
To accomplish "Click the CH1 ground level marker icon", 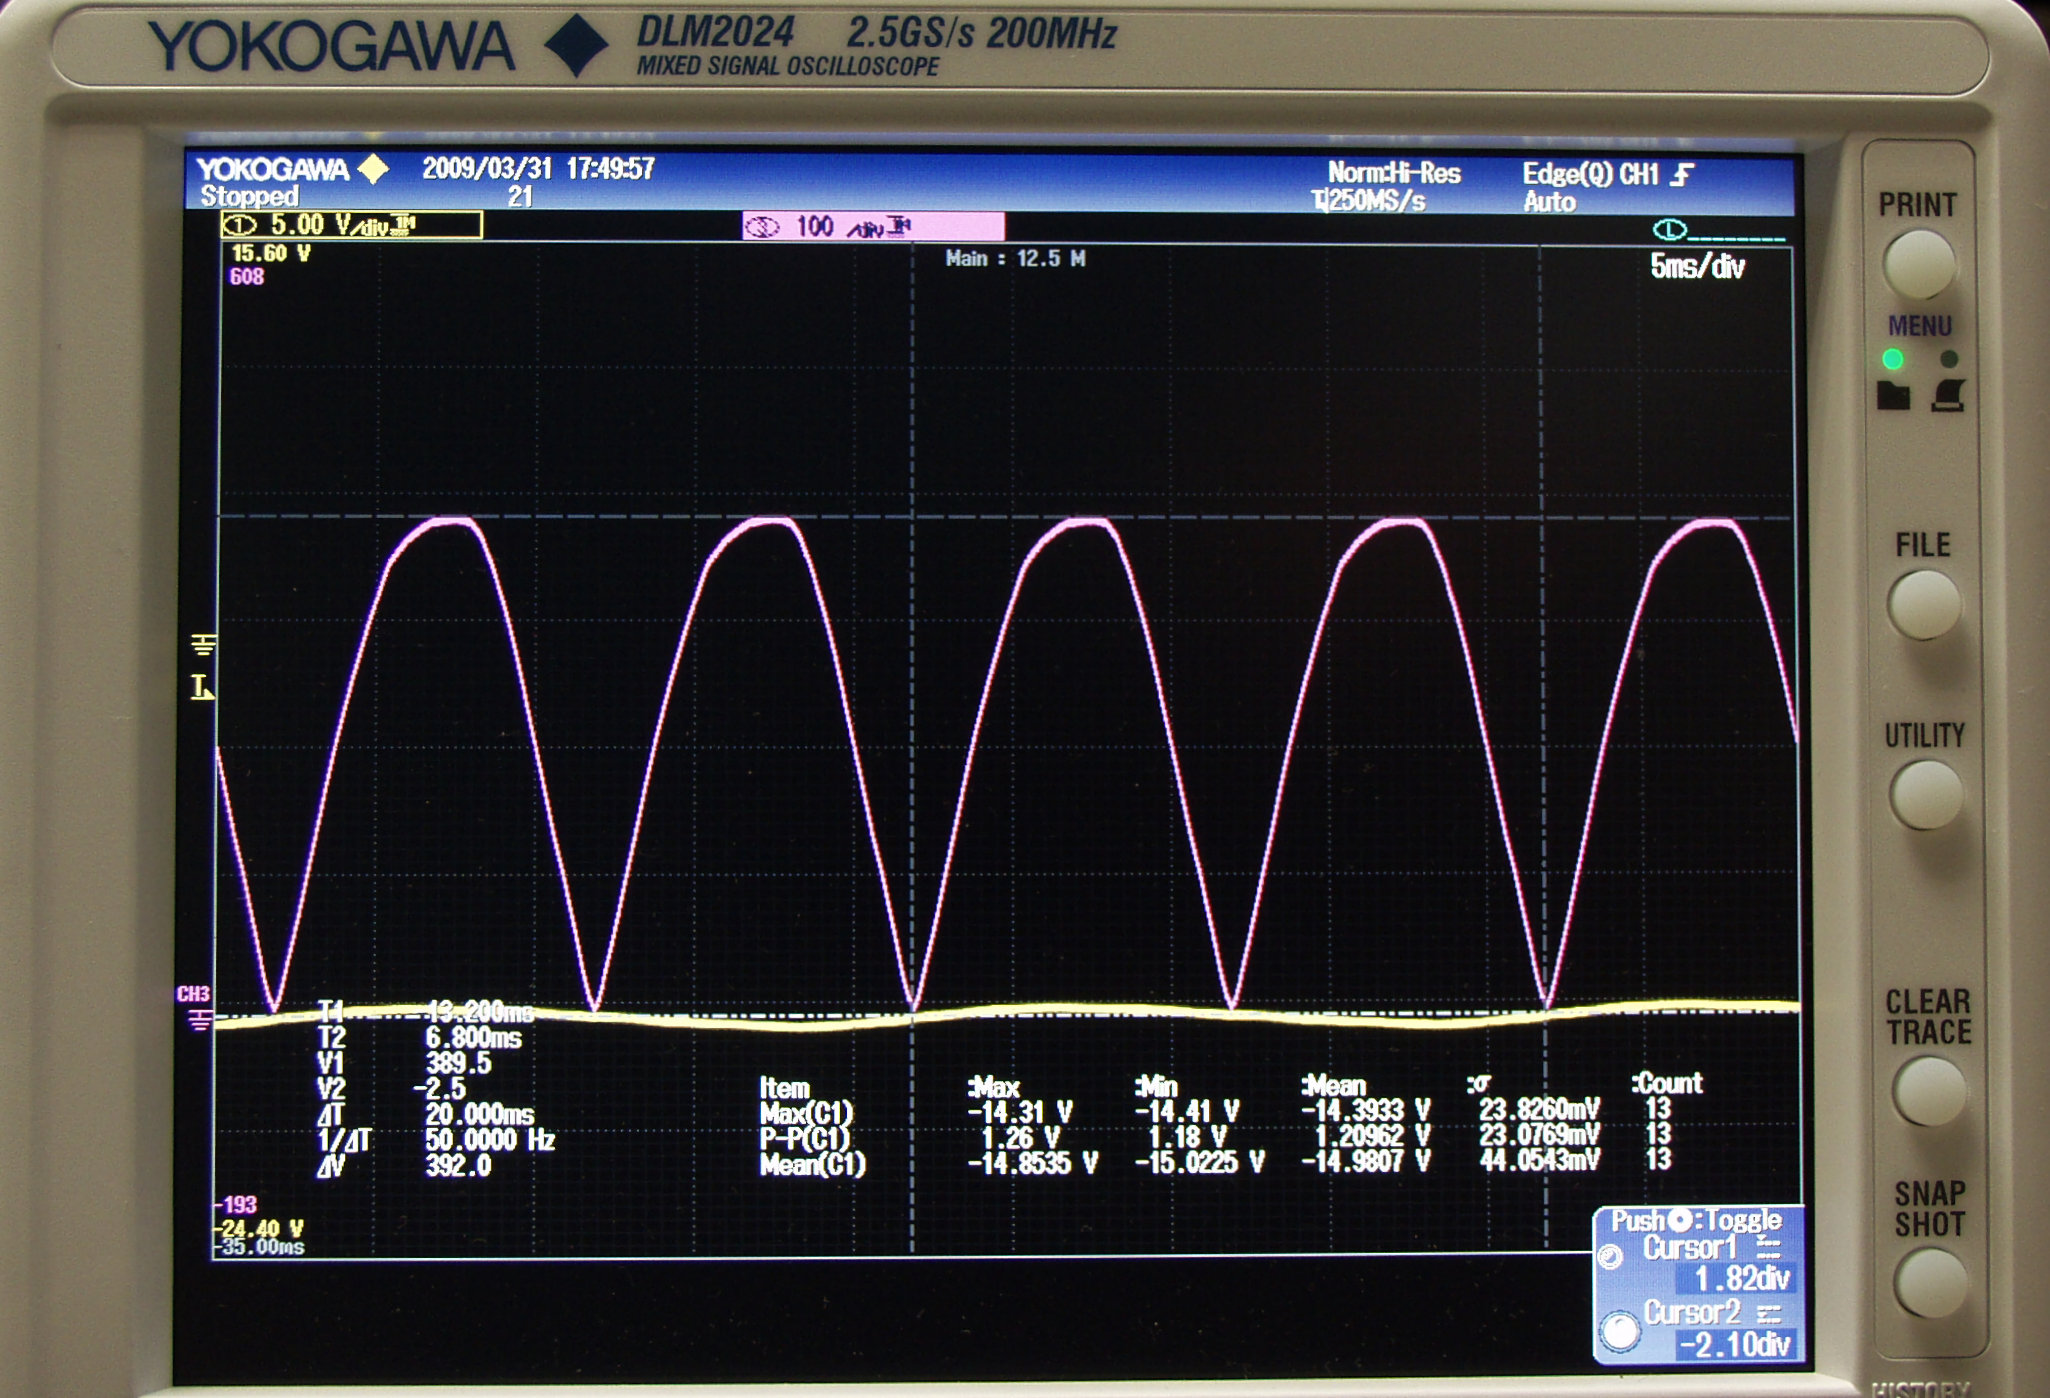I will (x=203, y=645).
